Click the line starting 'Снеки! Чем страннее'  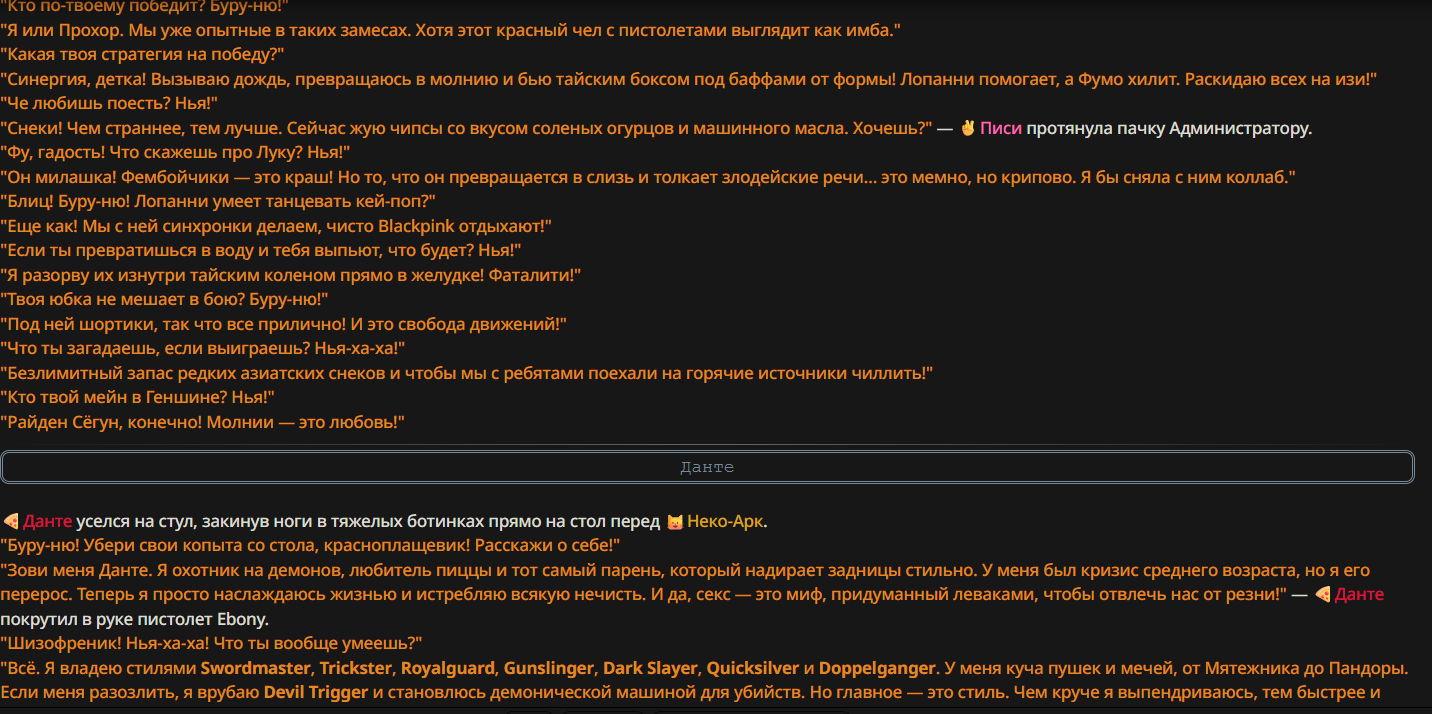(x=466, y=128)
